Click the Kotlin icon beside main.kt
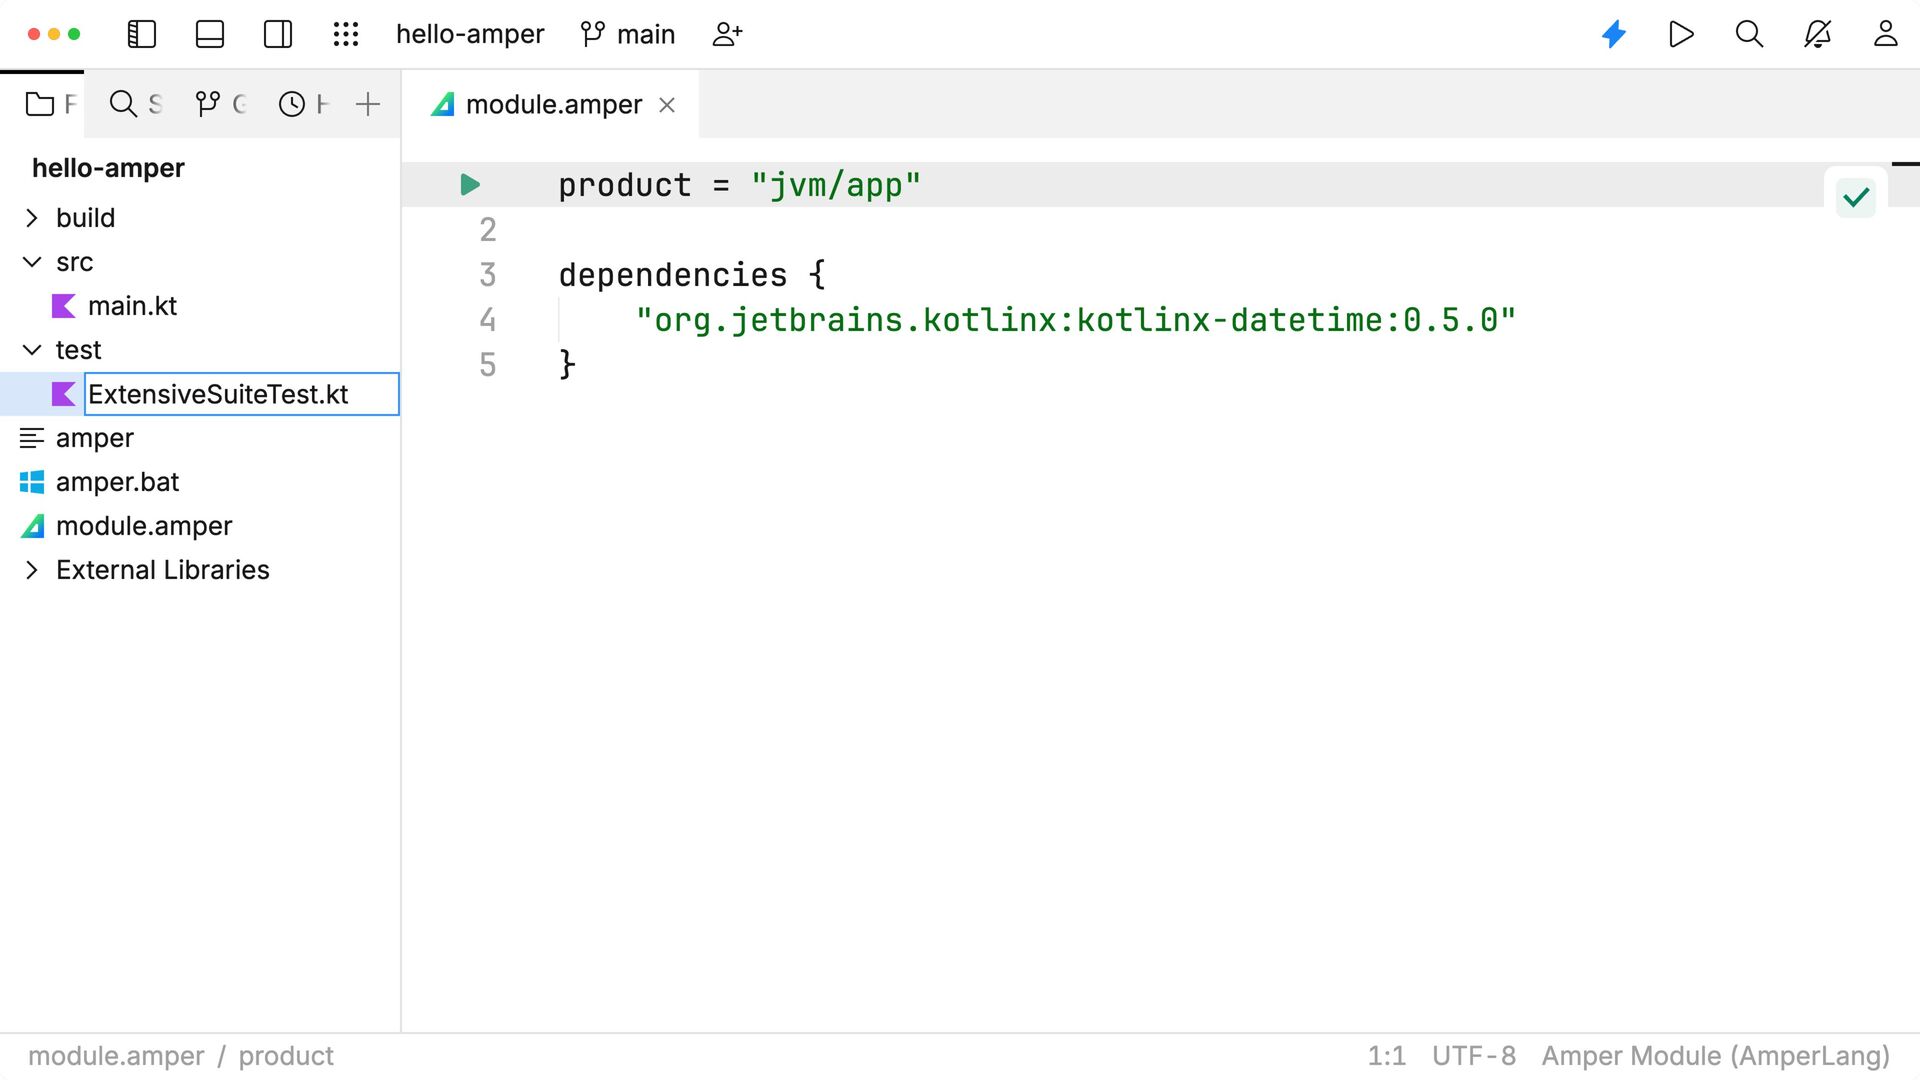Viewport: 1920px width, 1080px height. click(x=64, y=306)
